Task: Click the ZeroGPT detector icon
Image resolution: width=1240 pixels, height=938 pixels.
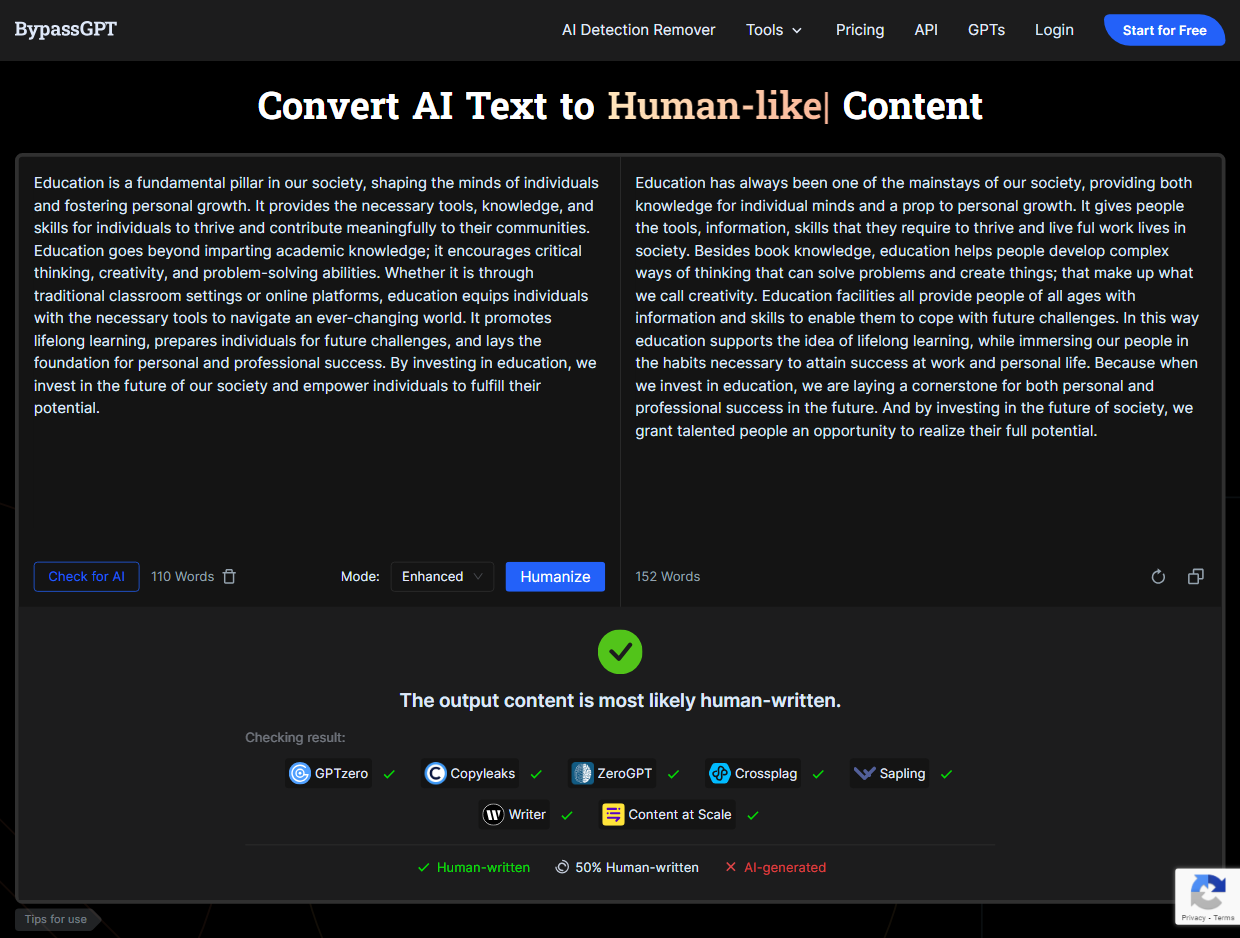Action: (582, 773)
